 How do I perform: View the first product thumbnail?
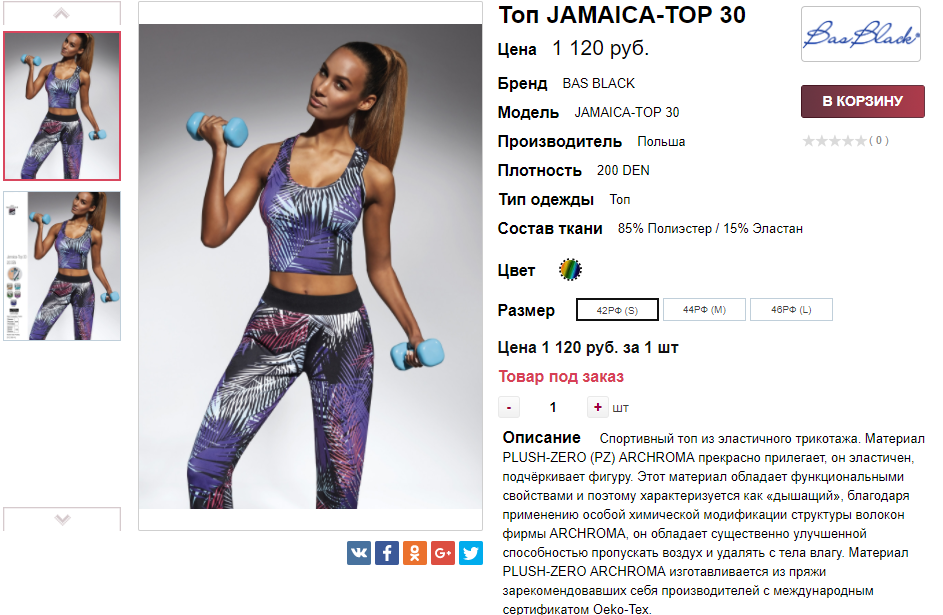[62, 106]
